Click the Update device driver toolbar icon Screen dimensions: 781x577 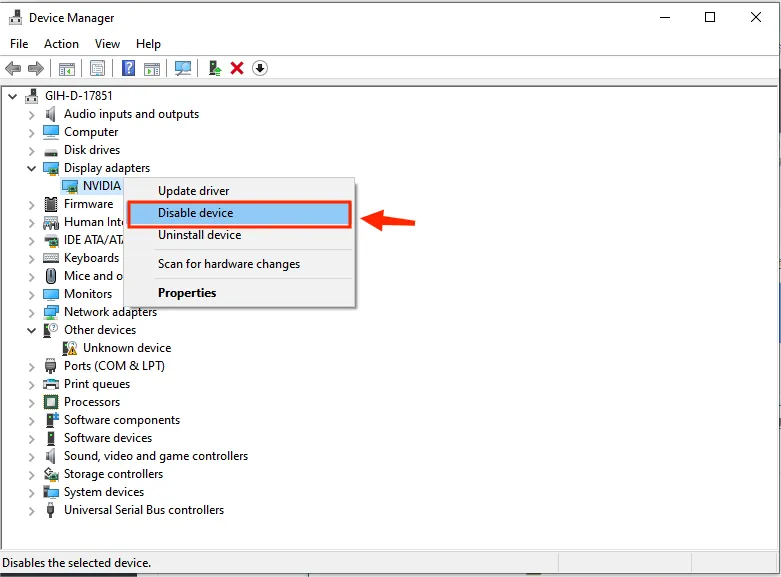tap(215, 68)
